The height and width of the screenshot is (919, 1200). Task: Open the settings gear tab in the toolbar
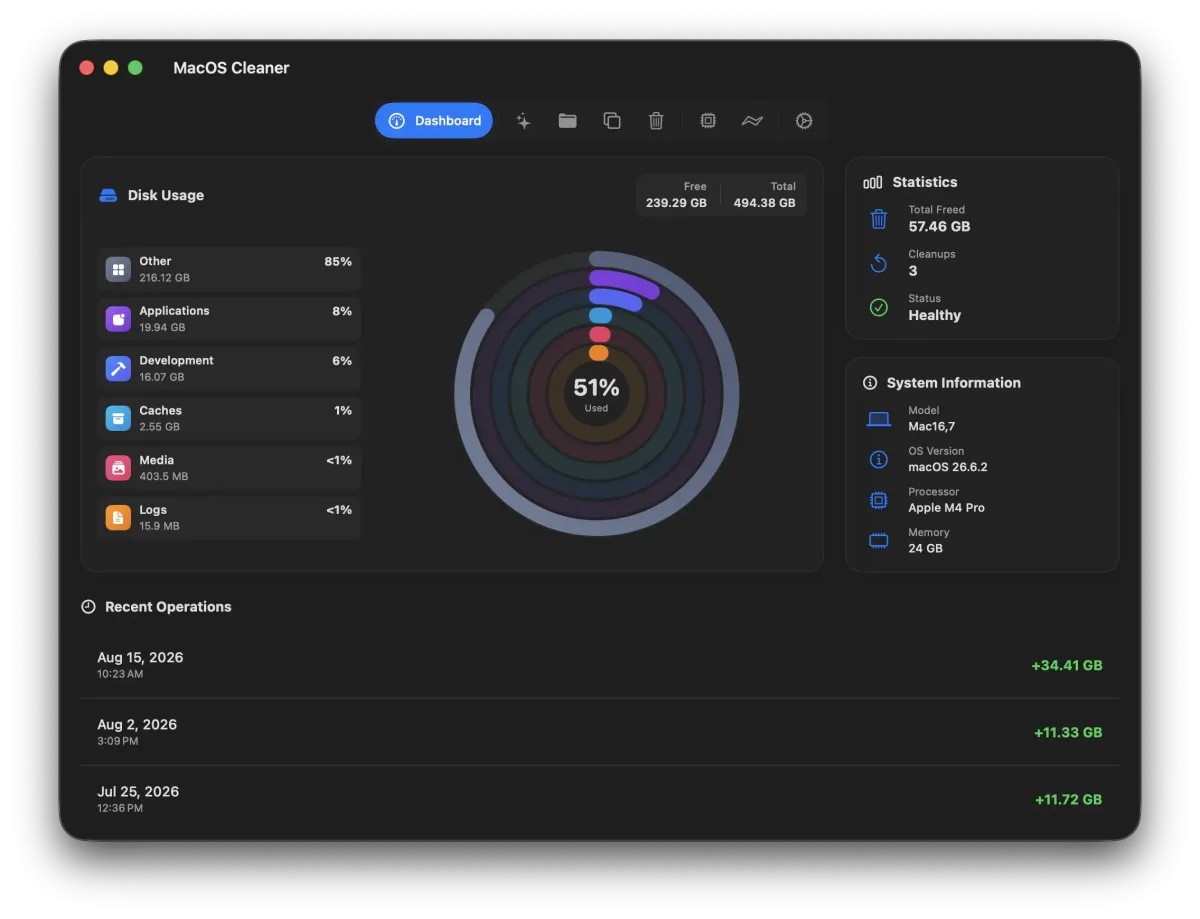point(804,121)
